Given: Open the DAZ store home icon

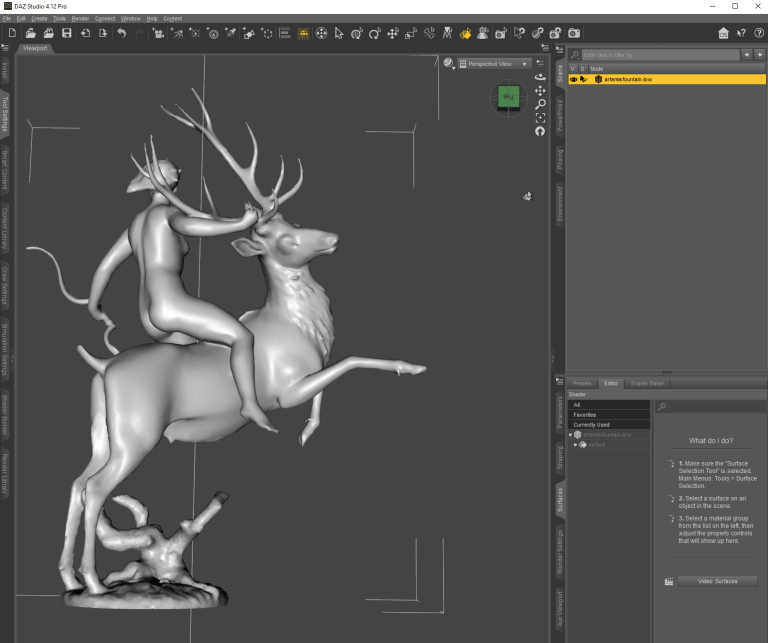Looking at the screenshot, I should coord(723,33).
